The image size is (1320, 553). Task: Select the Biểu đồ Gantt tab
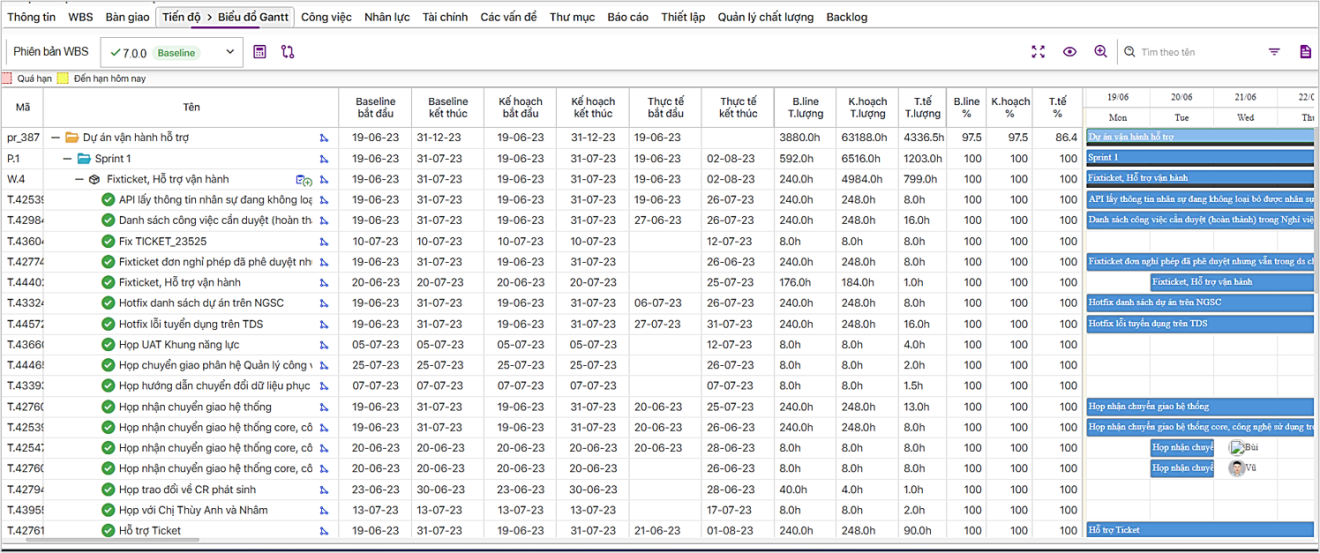pos(255,17)
